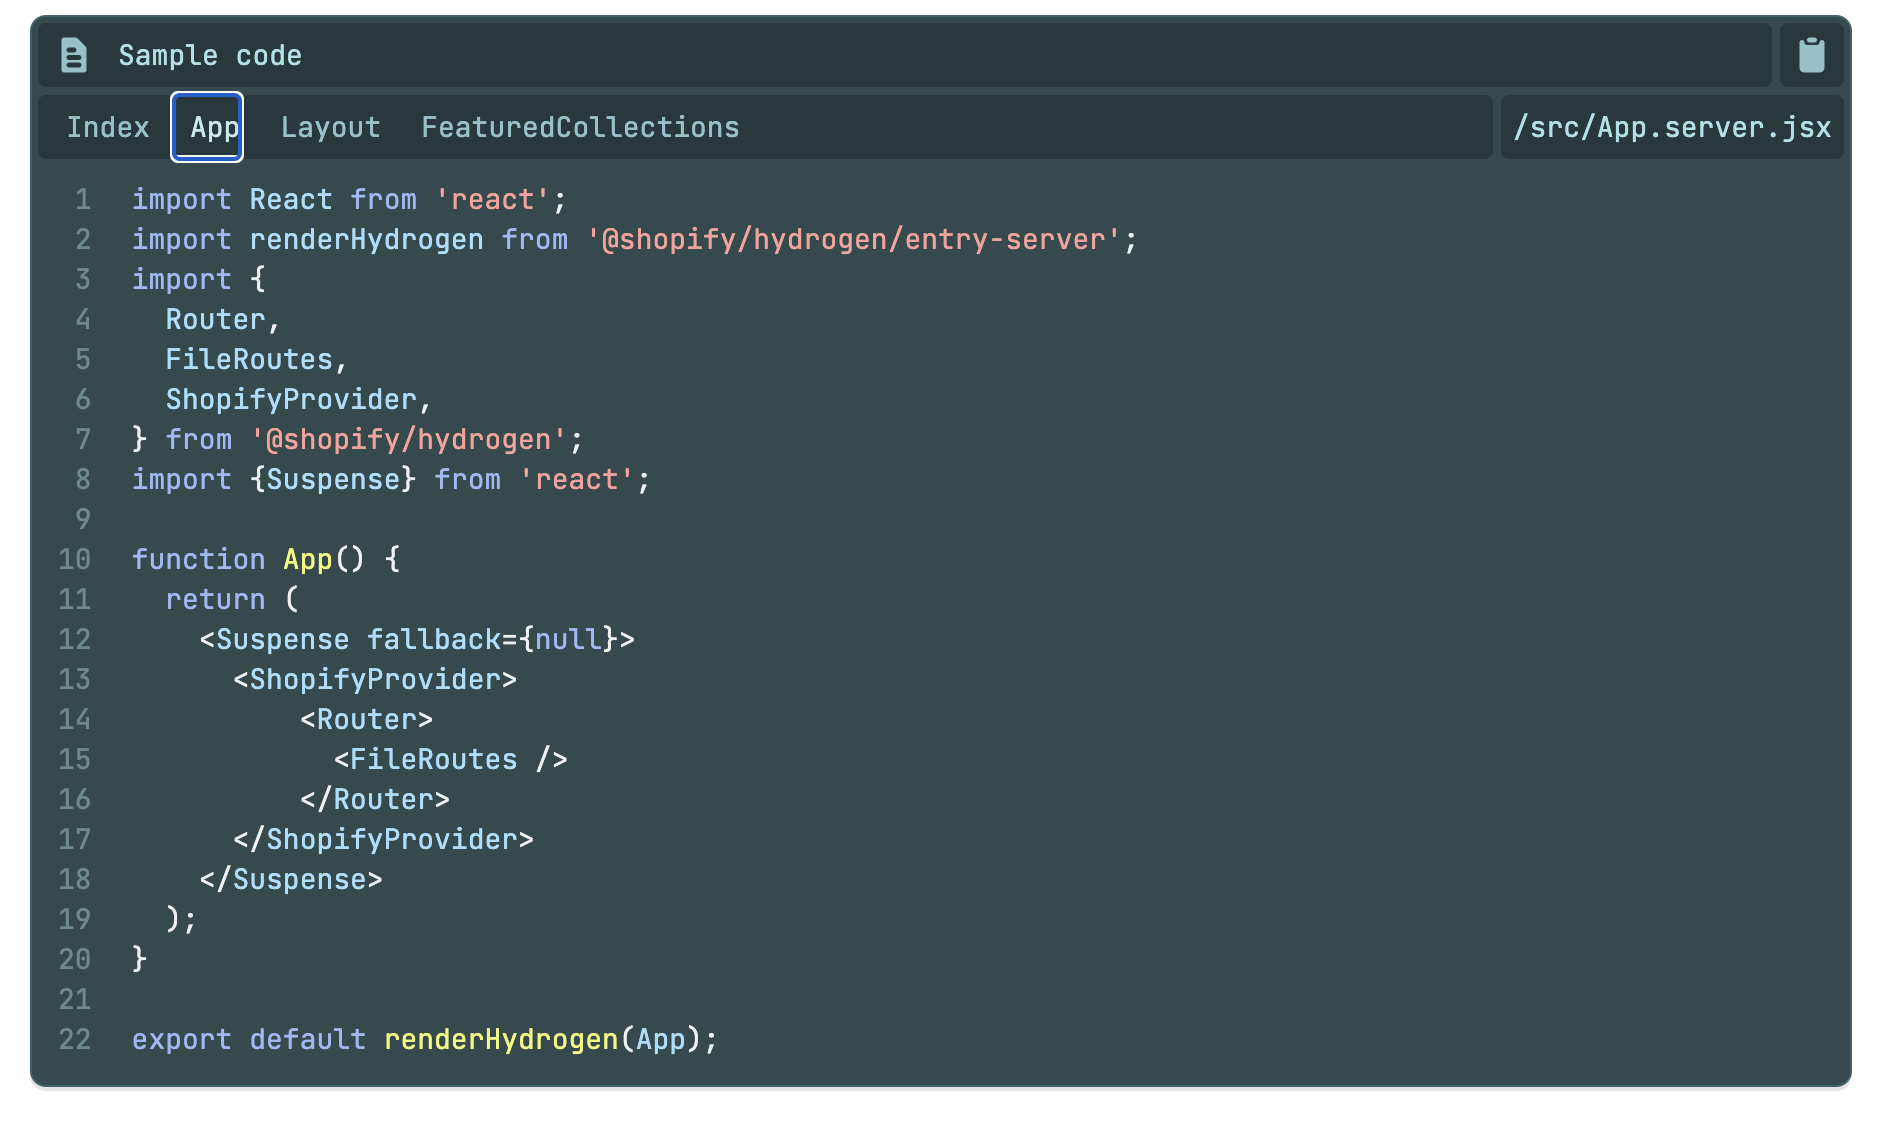Click ShopifyProvider on line 6
This screenshot has width=1884, height=1136.
291,399
